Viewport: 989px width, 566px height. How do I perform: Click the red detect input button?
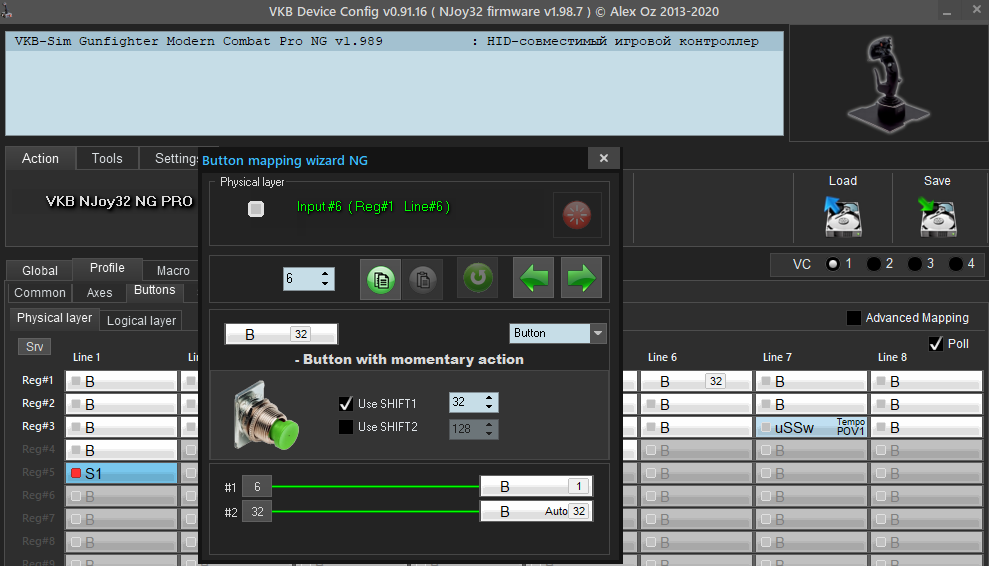coord(576,215)
